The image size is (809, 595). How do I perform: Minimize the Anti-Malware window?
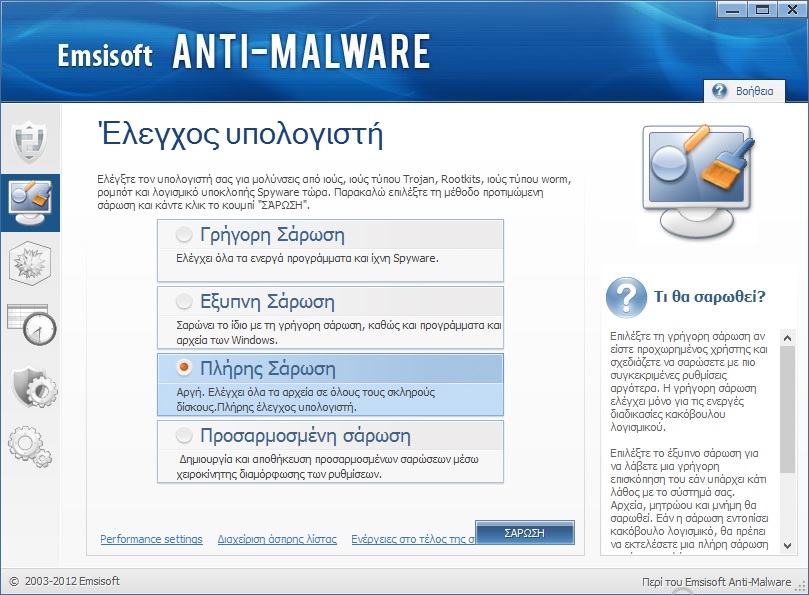point(732,9)
